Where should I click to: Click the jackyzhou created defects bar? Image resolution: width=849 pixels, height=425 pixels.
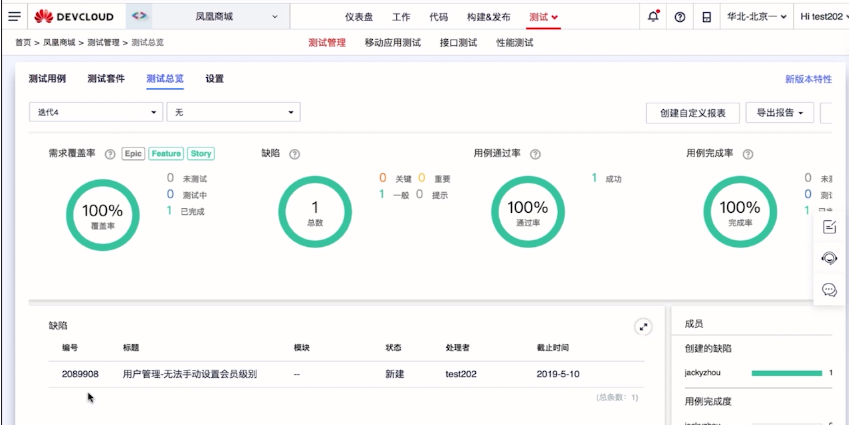click(x=787, y=373)
